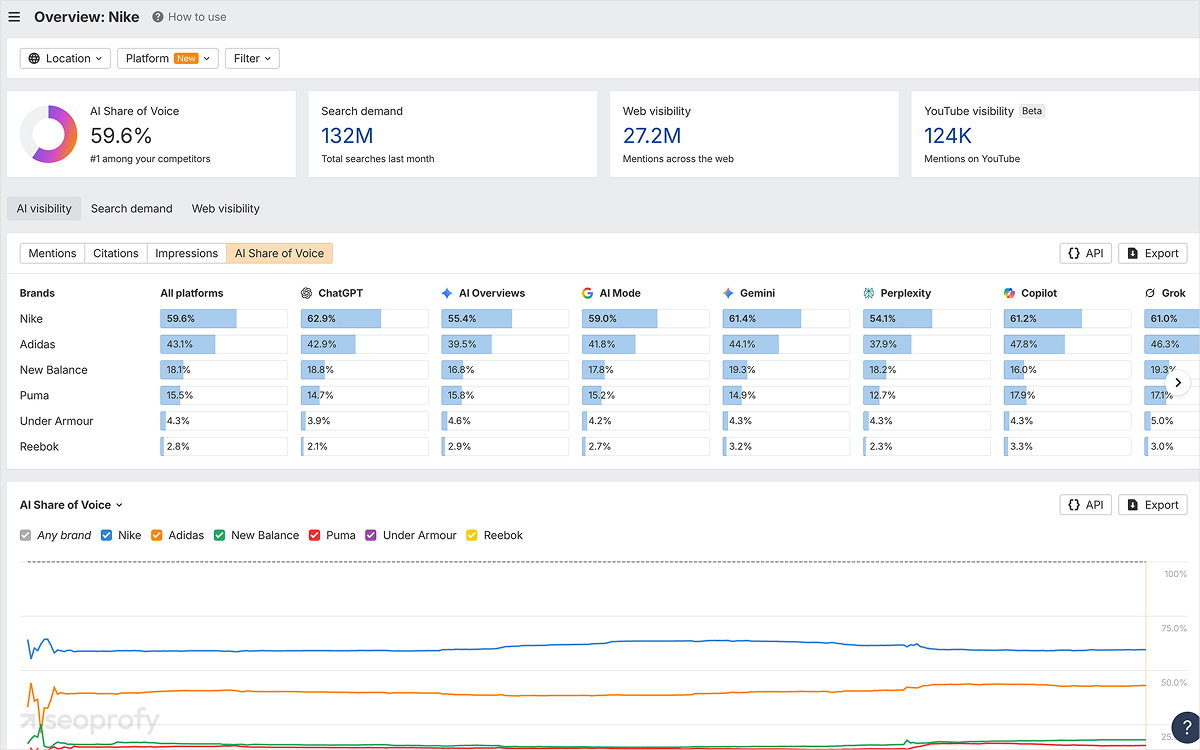The height and width of the screenshot is (750, 1200).
Task: Click the globe icon in the Location button
Action: click(x=35, y=58)
